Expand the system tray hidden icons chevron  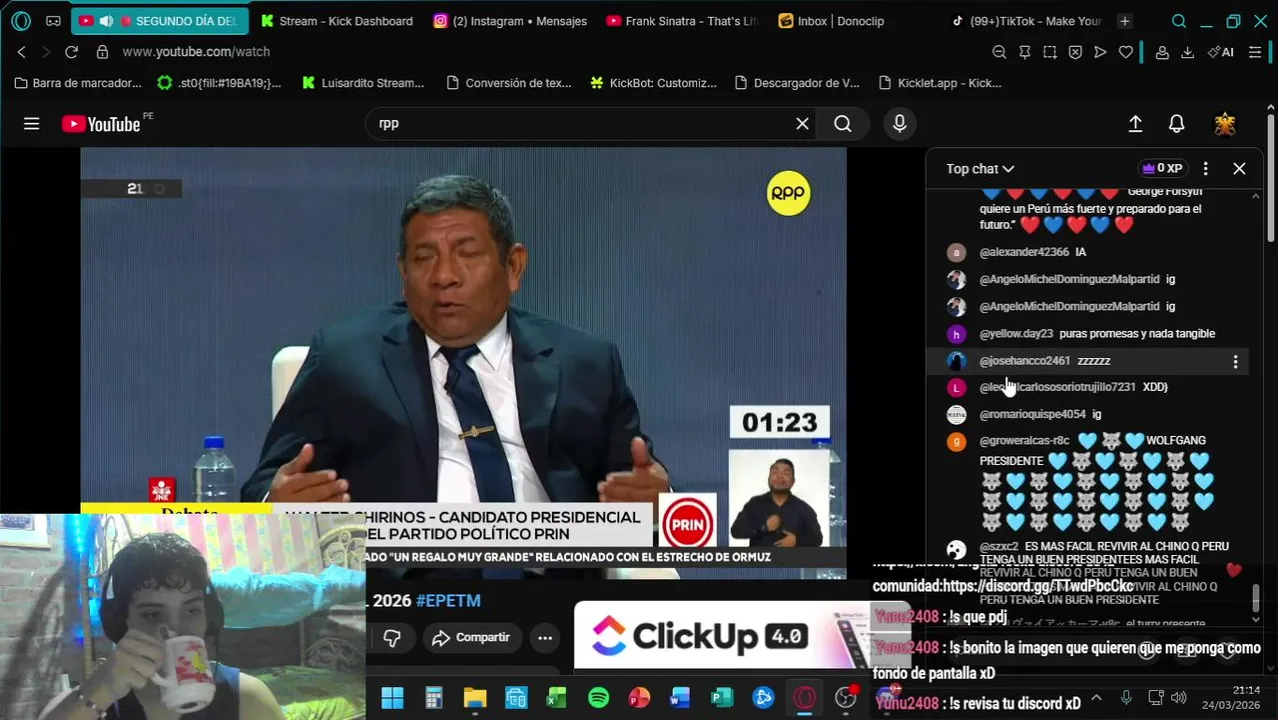click(1096, 697)
